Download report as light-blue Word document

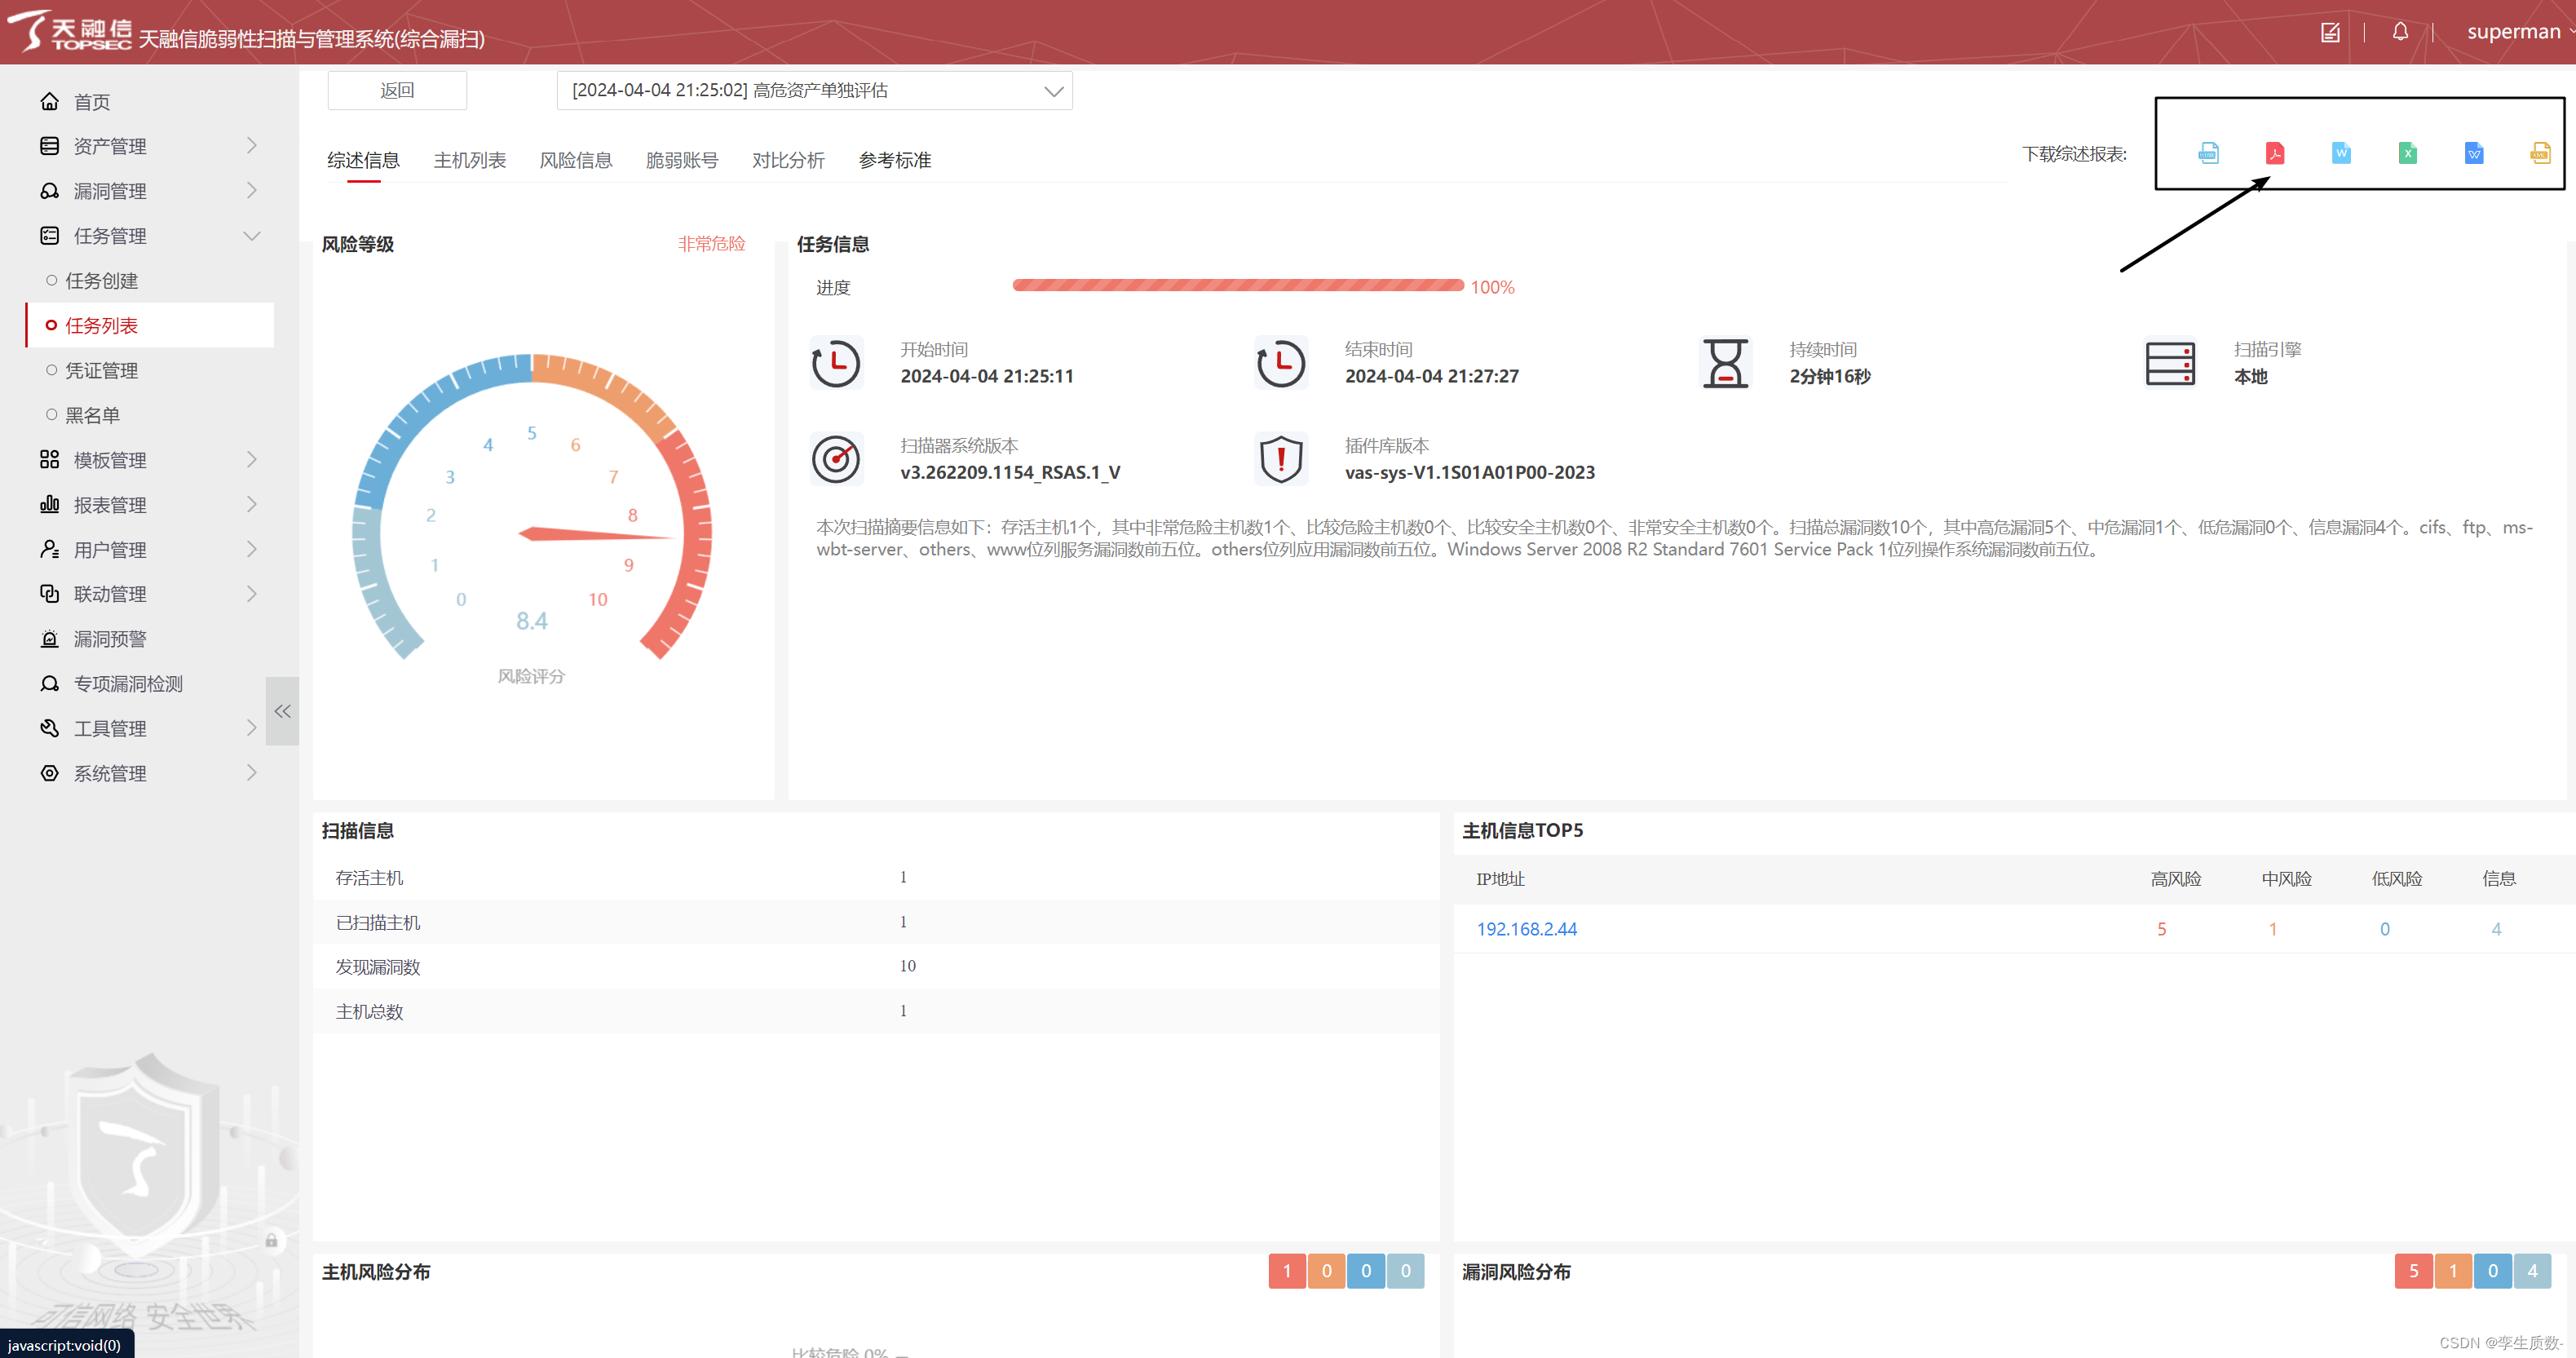pos(2341,153)
